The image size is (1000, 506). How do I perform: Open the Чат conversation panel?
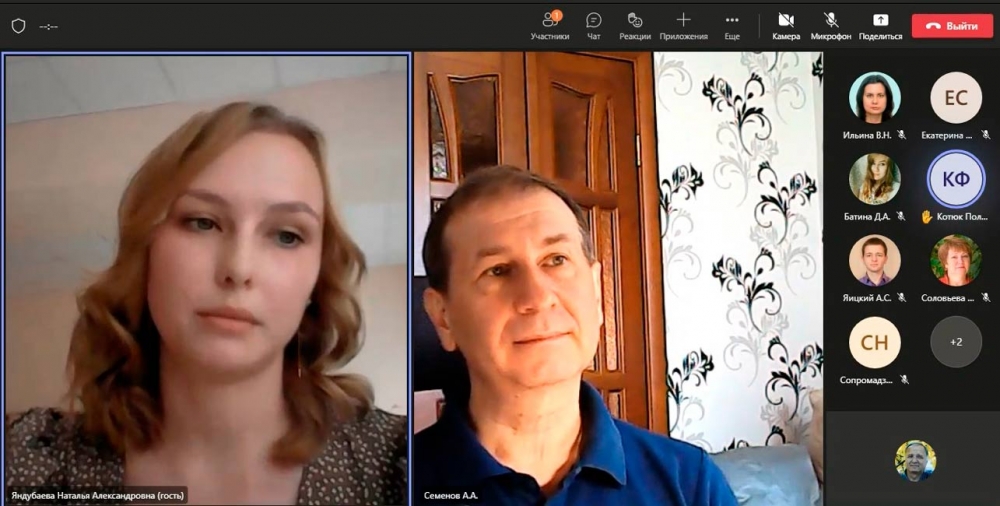click(x=594, y=25)
